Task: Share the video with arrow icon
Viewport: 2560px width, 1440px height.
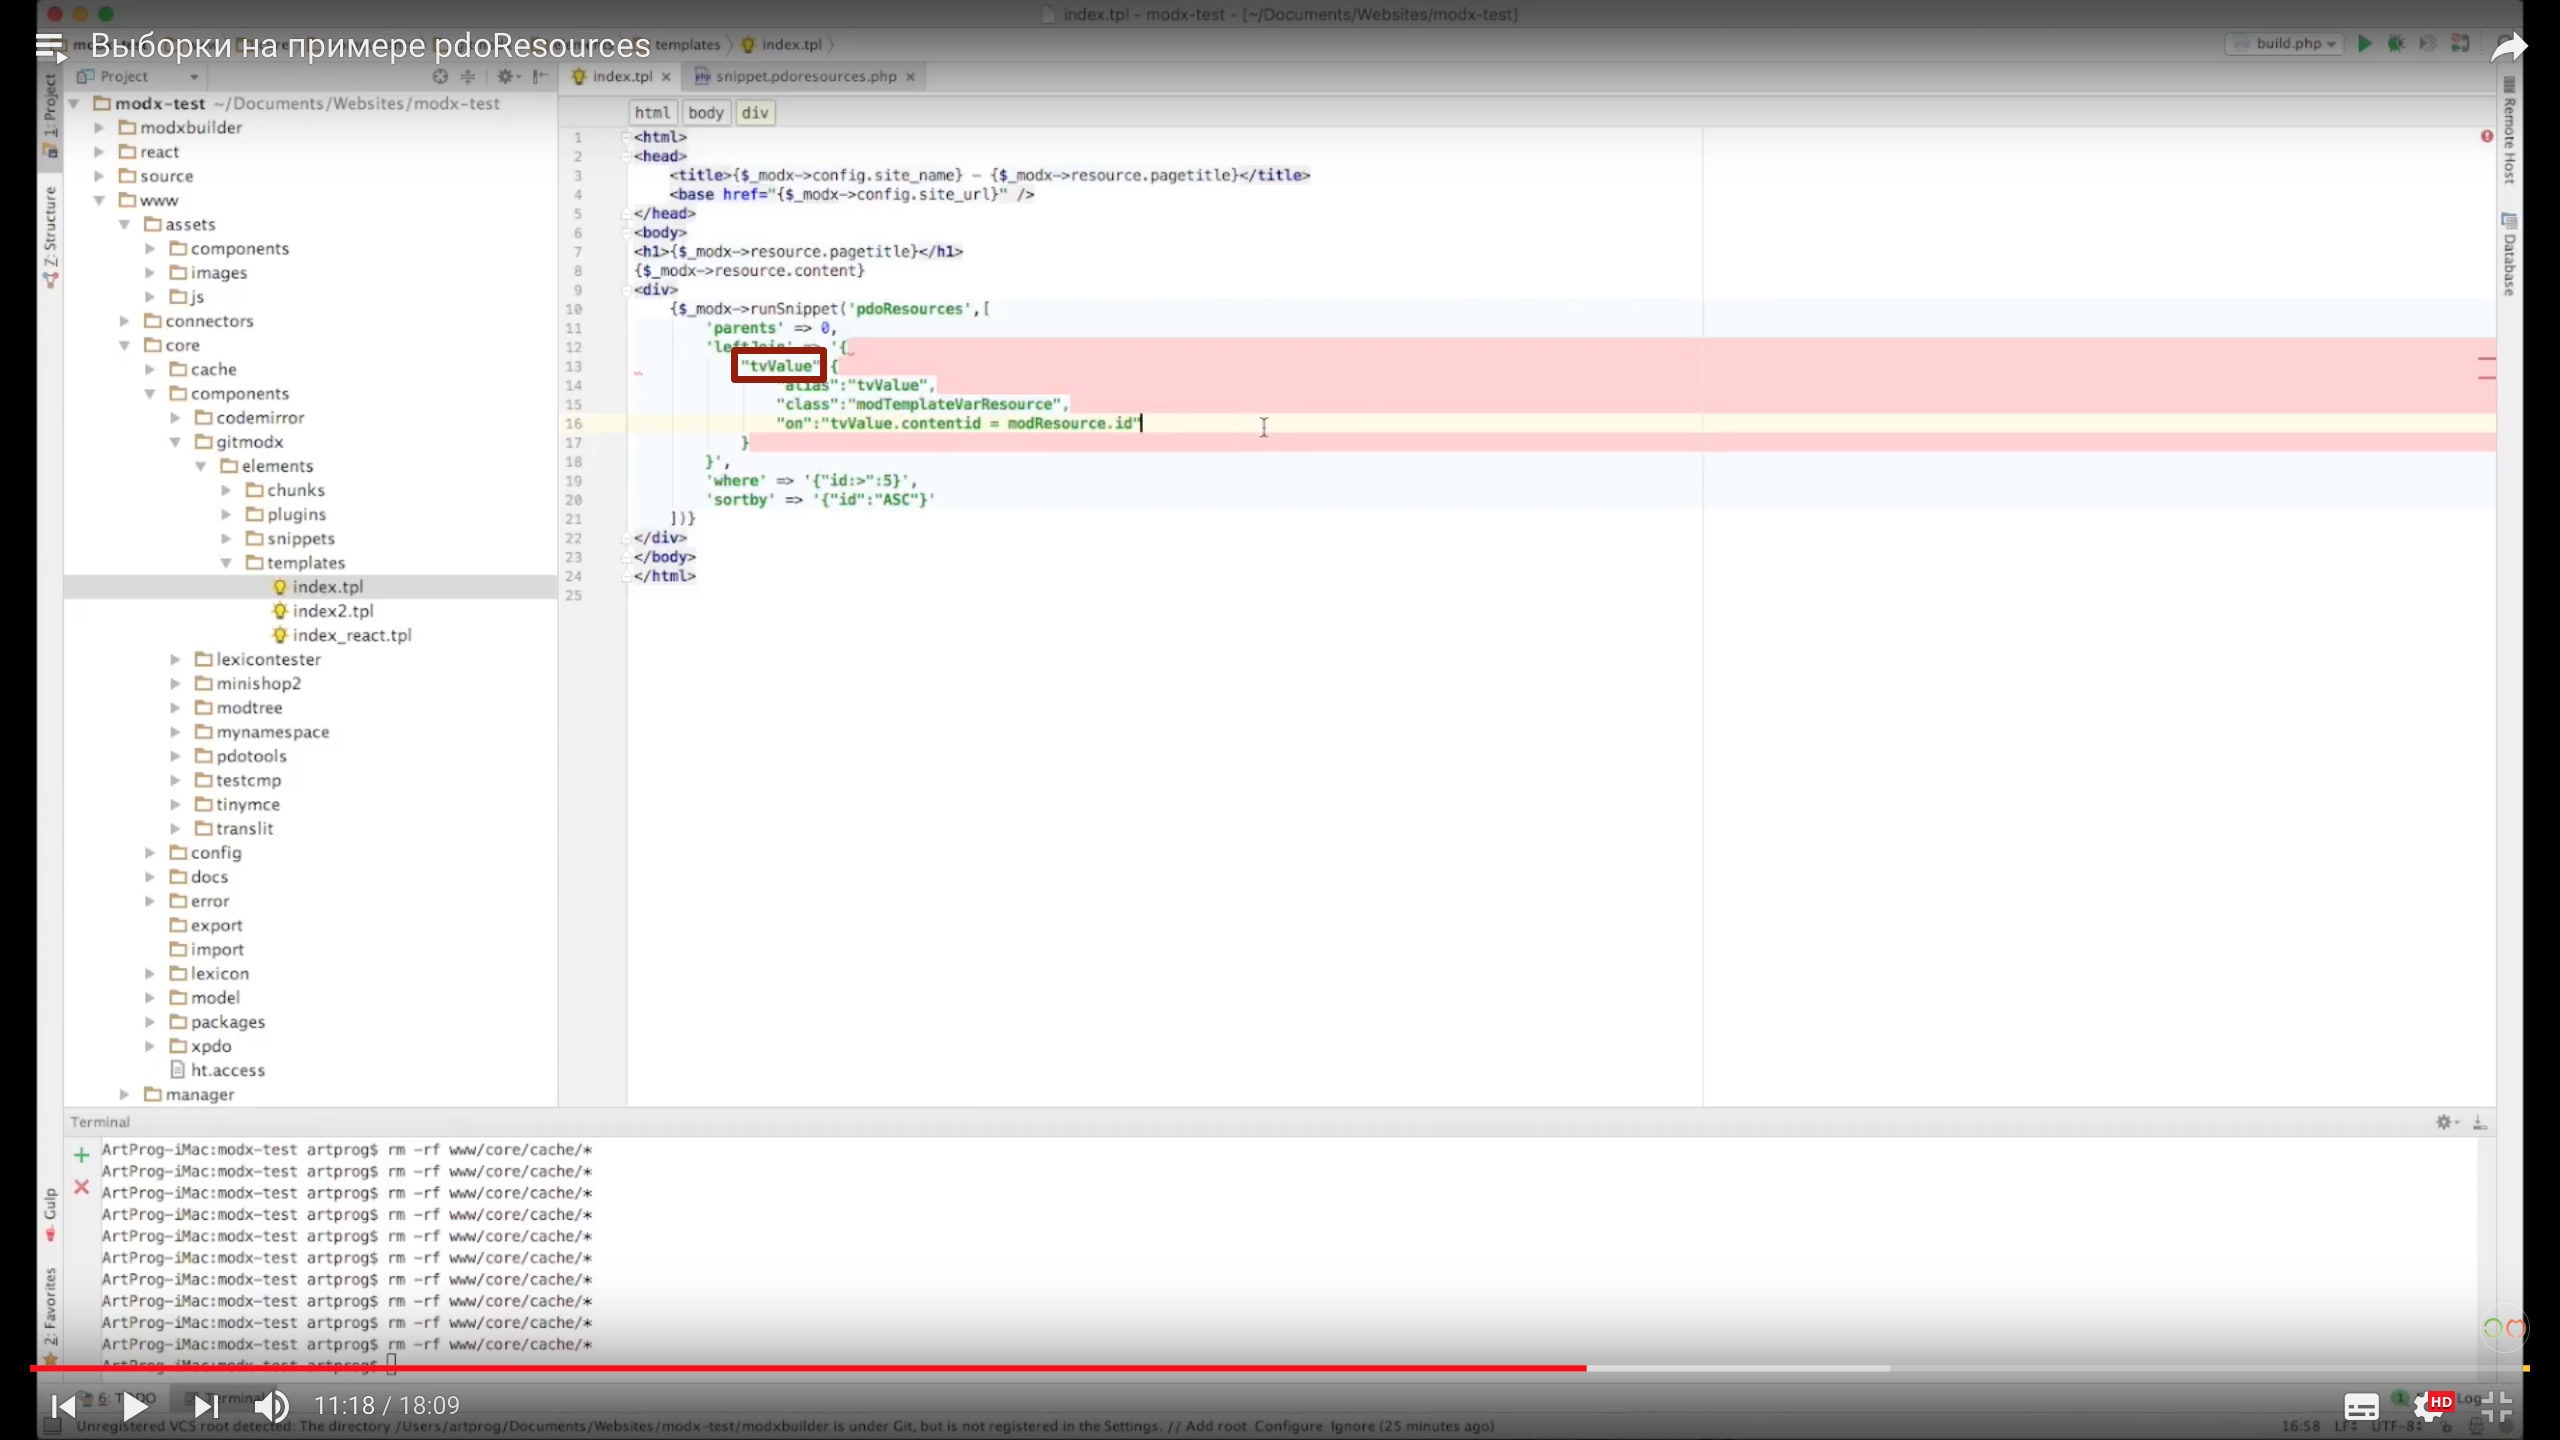Action: [x=2508, y=46]
